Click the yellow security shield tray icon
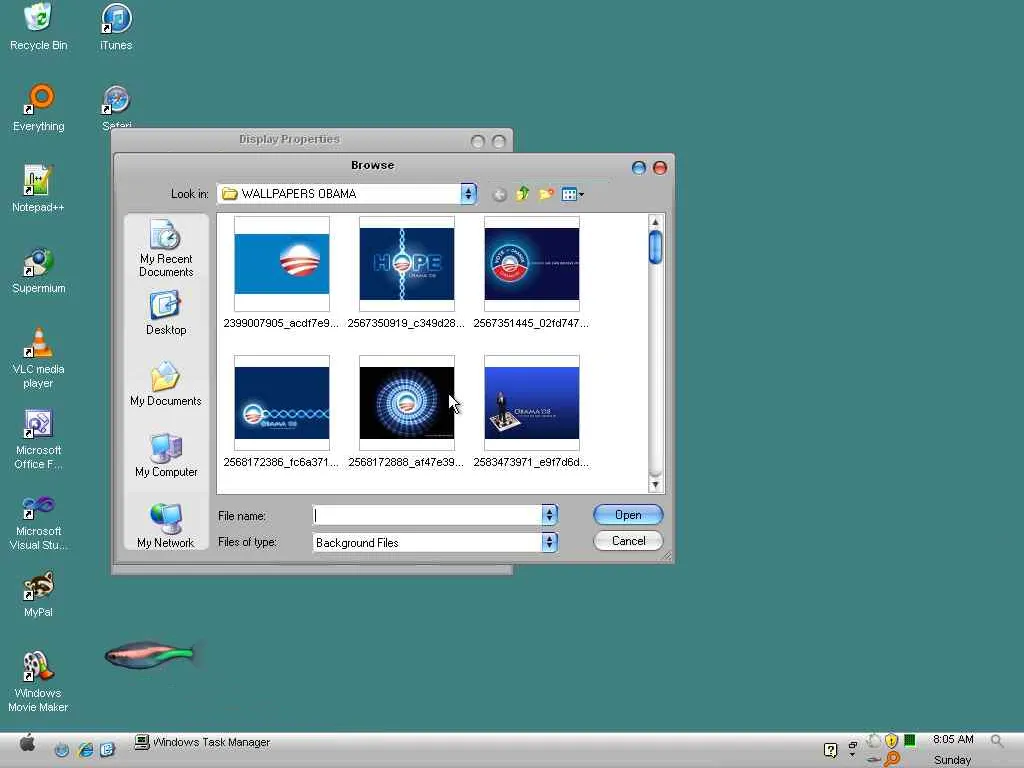This screenshot has height=768, width=1024. pos(891,741)
